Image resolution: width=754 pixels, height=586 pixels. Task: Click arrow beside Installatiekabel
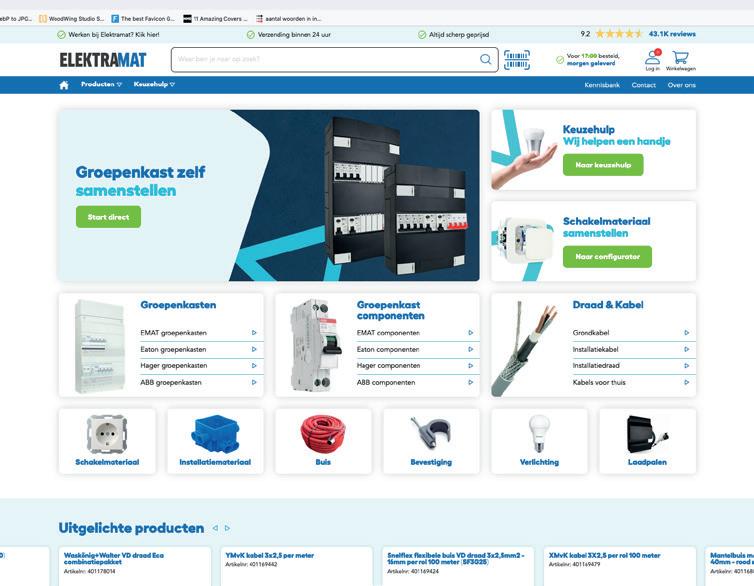tap(687, 349)
